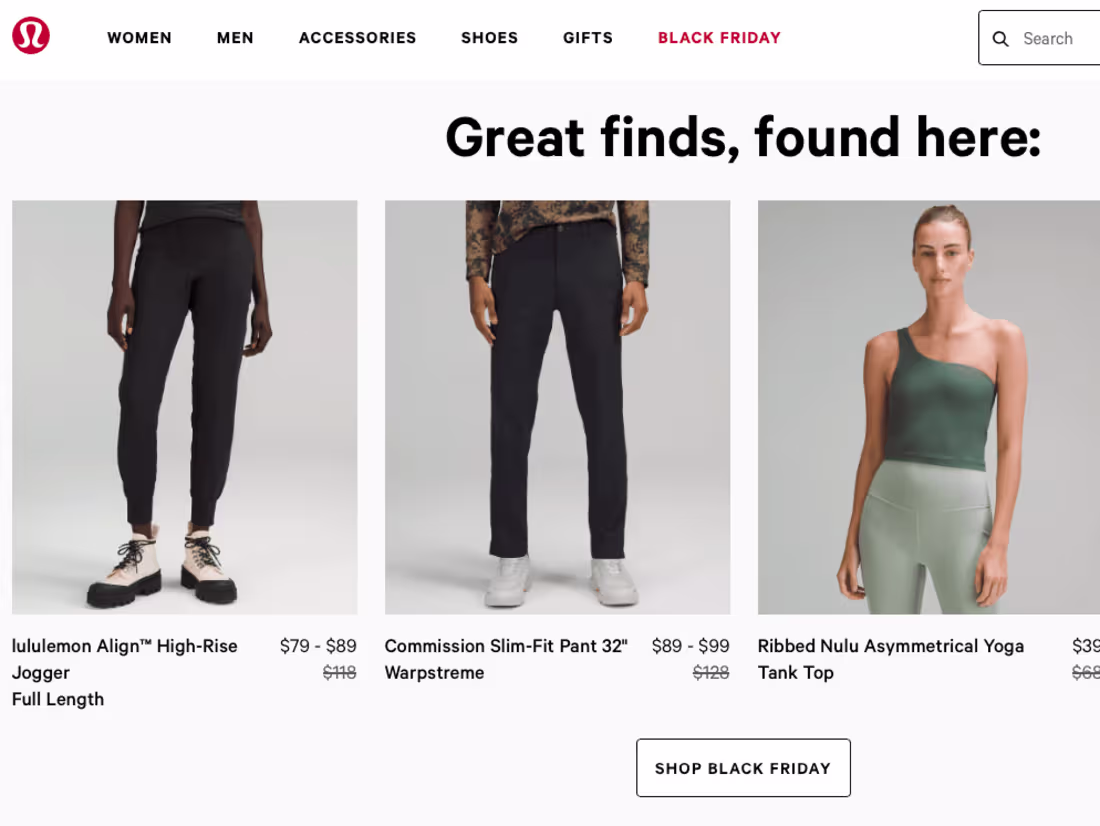Go to the Black Friday section
This screenshot has width=1100, height=826.
pos(719,38)
